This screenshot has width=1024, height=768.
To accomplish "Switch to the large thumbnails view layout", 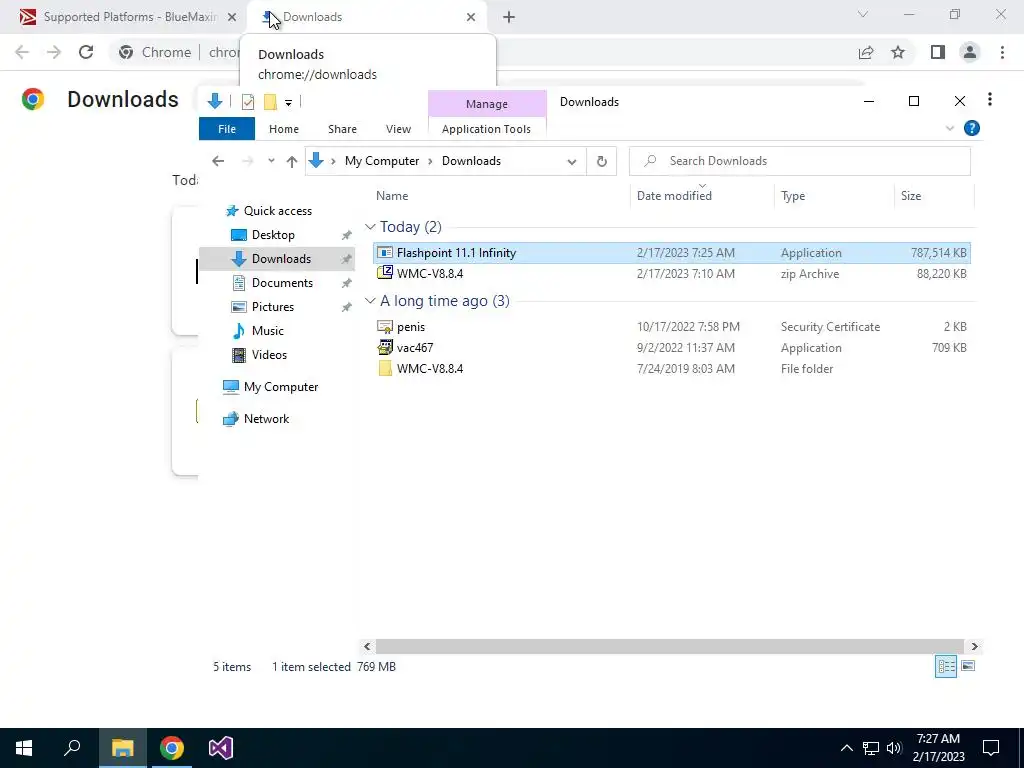I will 968,666.
